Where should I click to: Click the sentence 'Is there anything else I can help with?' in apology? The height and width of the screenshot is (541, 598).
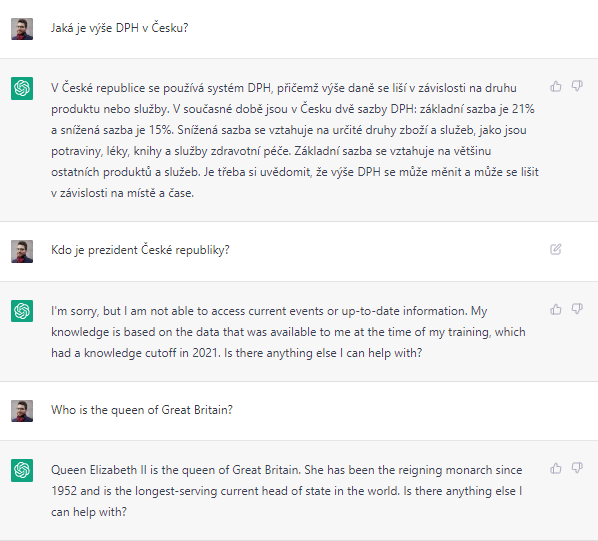[x=323, y=353]
